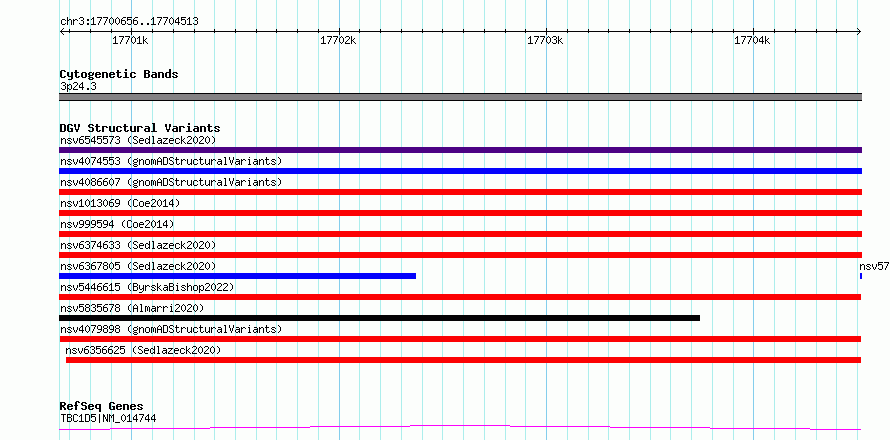Screen dimensions: 890x440
Task: Open the TBC1D5|NM_014744 gene label
Action: click(x=108, y=419)
